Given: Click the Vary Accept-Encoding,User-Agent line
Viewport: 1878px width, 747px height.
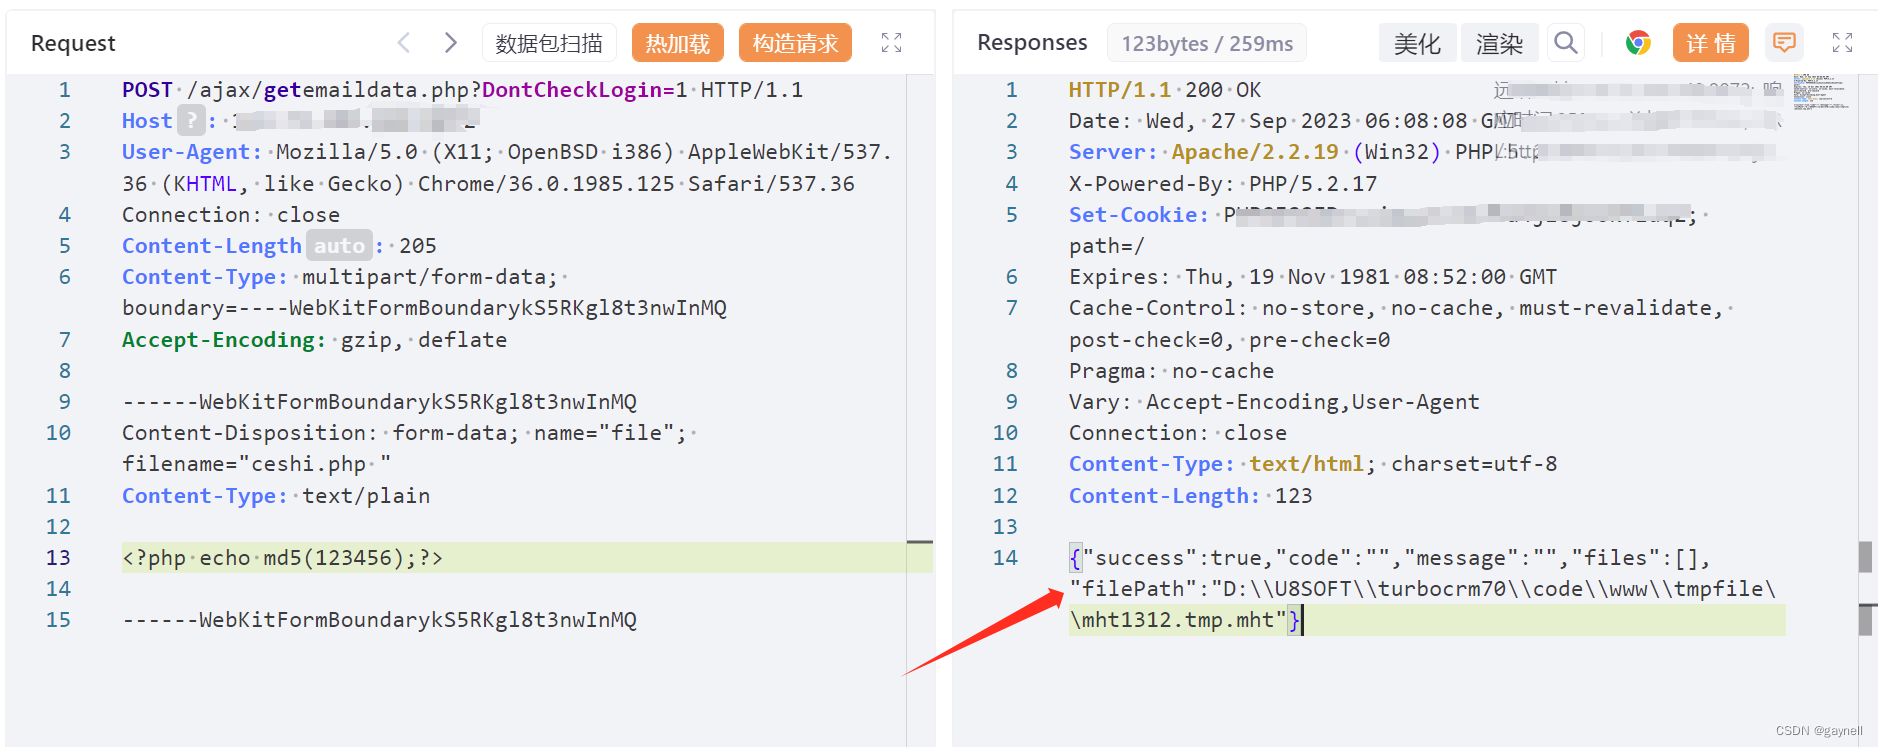Looking at the screenshot, I should (1274, 401).
